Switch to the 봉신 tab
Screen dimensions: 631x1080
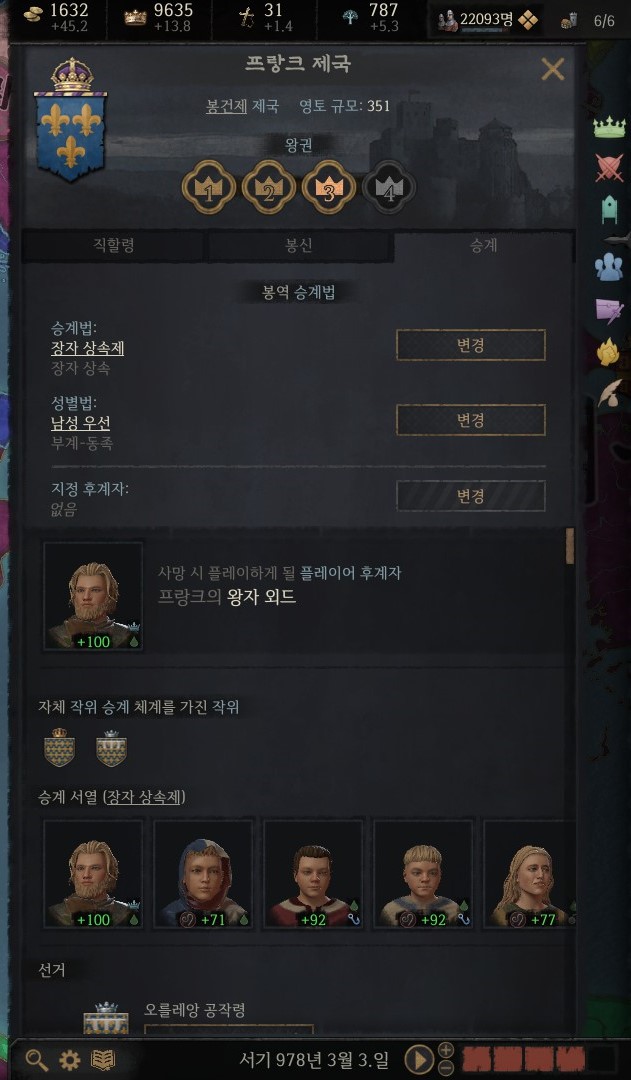(x=300, y=246)
